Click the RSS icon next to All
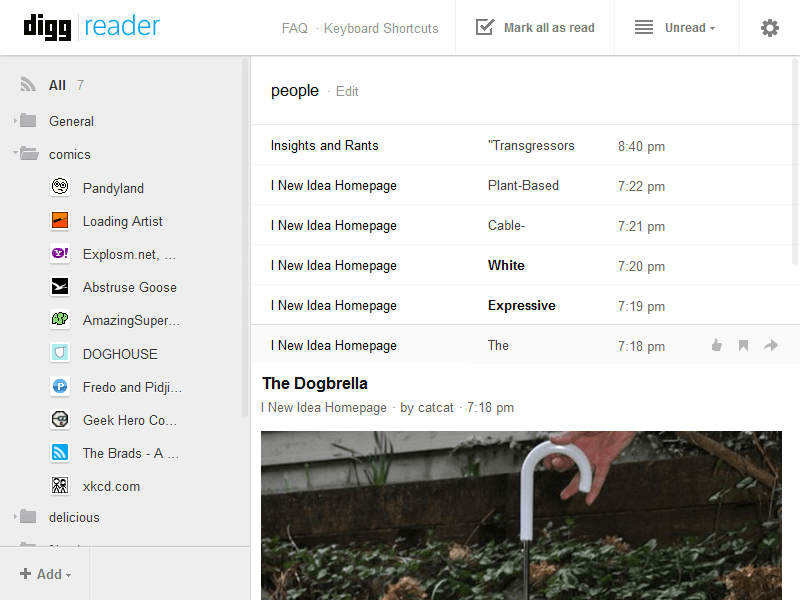The image size is (800, 600). (x=28, y=84)
